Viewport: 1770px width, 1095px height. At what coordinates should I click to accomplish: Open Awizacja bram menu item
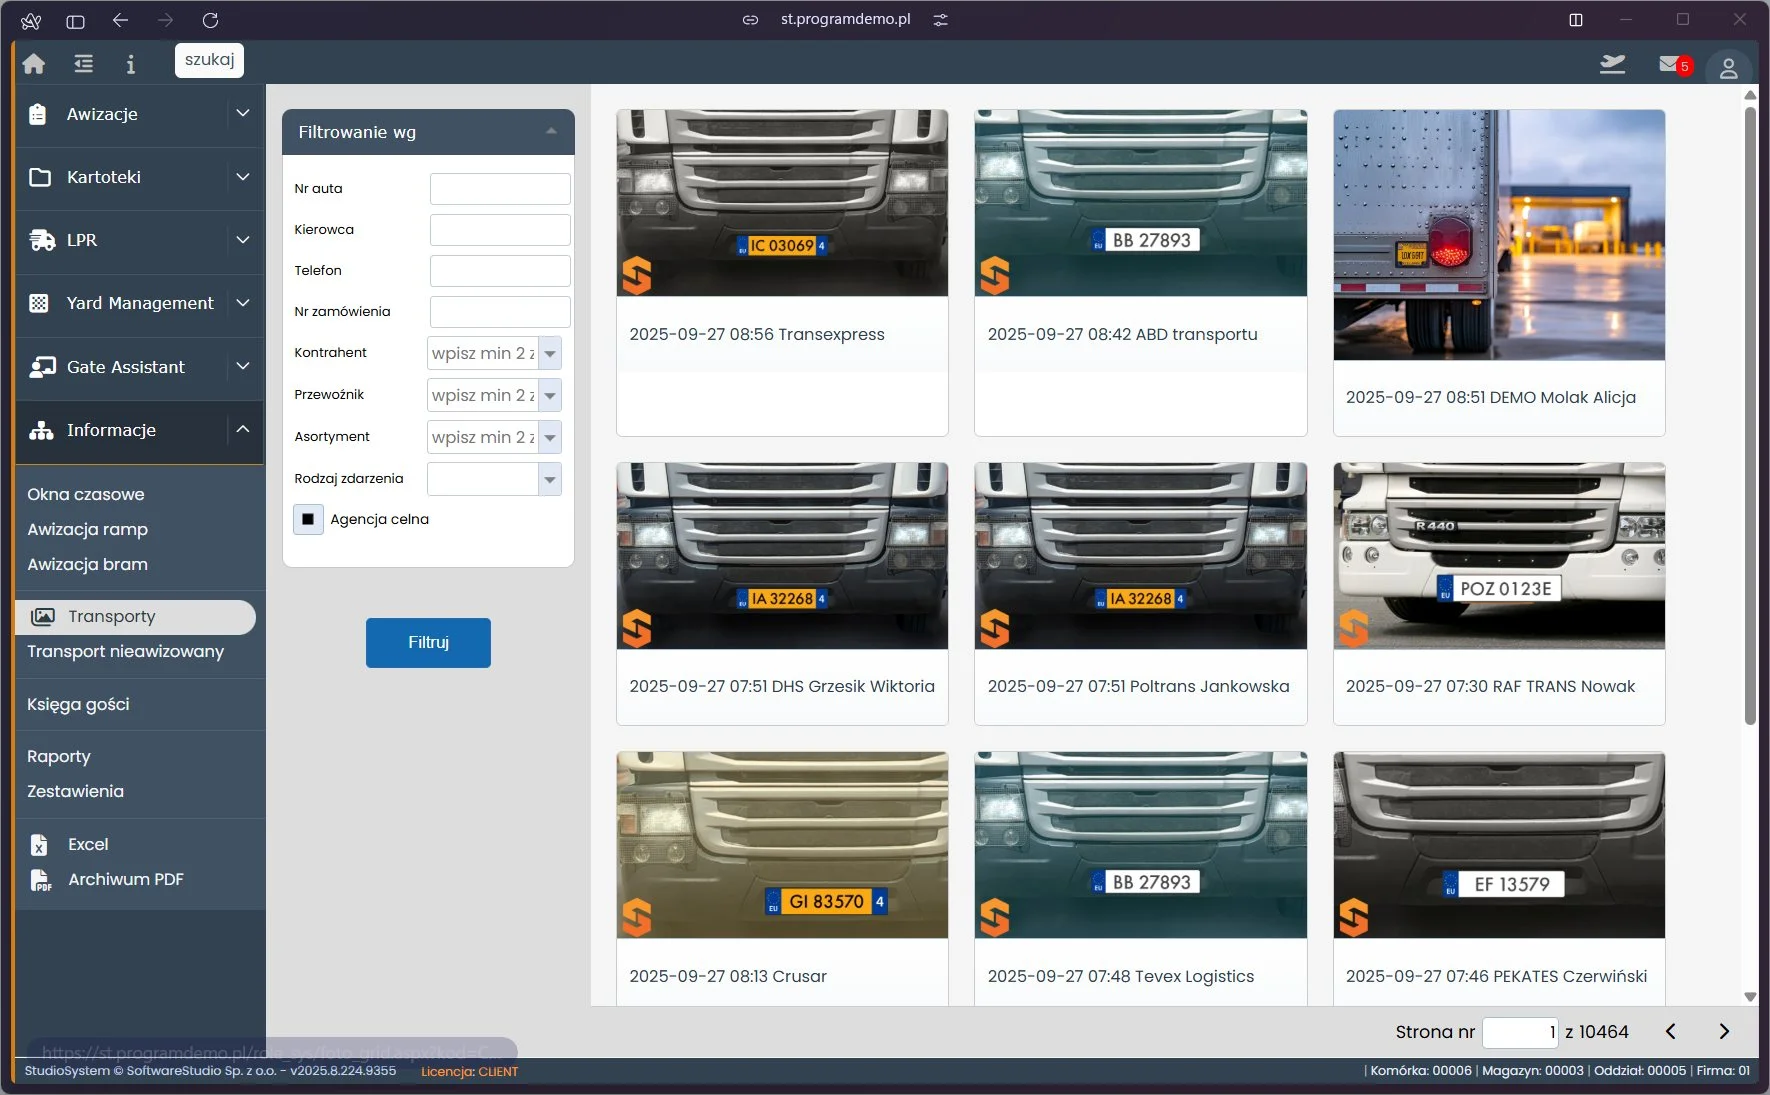[x=88, y=564]
